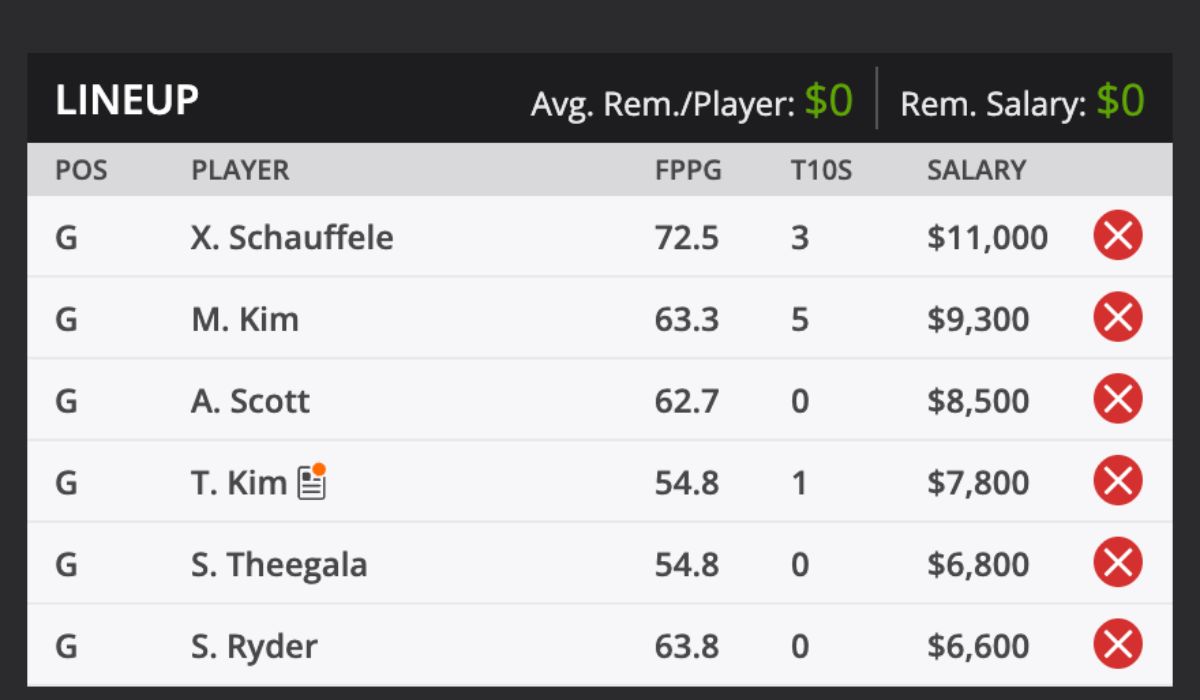Remove X. Schauffele from the lineup
This screenshot has width=1200, height=700.
coord(1117,237)
